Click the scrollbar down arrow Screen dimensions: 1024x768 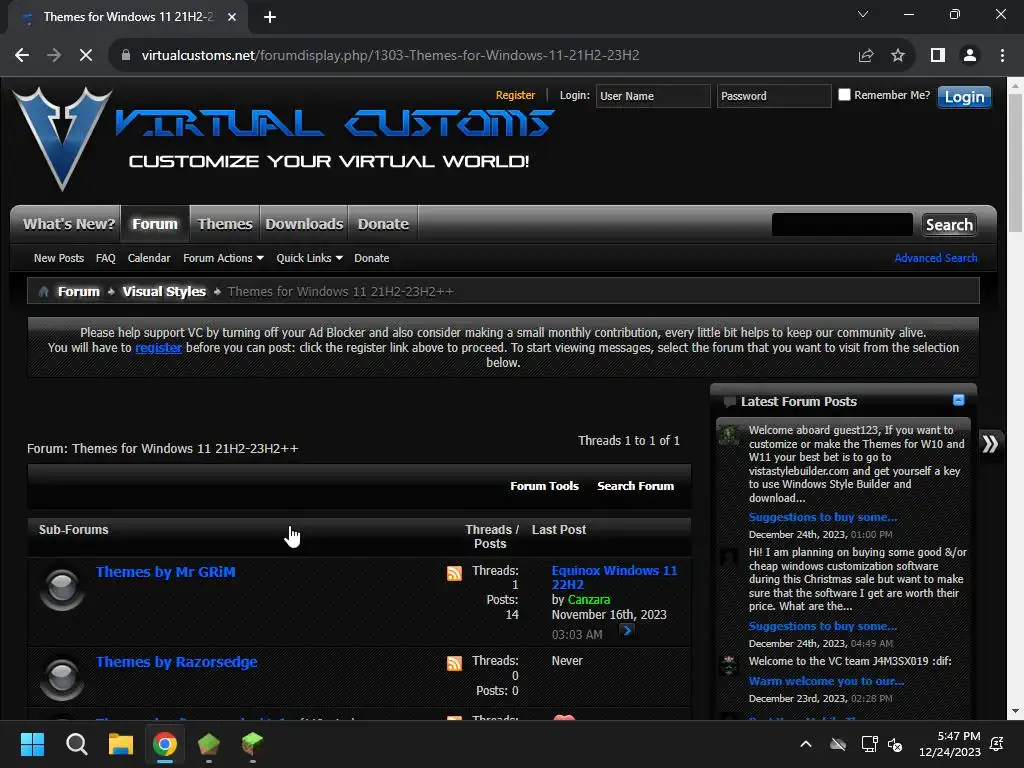[1015, 711]
